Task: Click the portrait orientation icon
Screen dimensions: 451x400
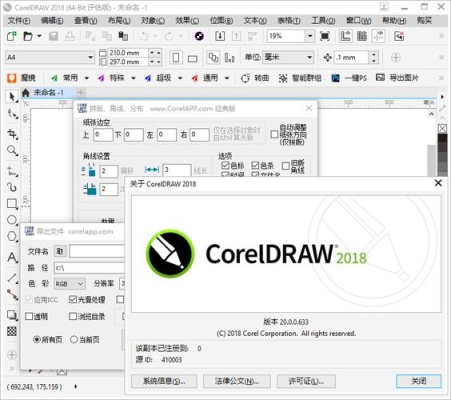Action: 176,57
